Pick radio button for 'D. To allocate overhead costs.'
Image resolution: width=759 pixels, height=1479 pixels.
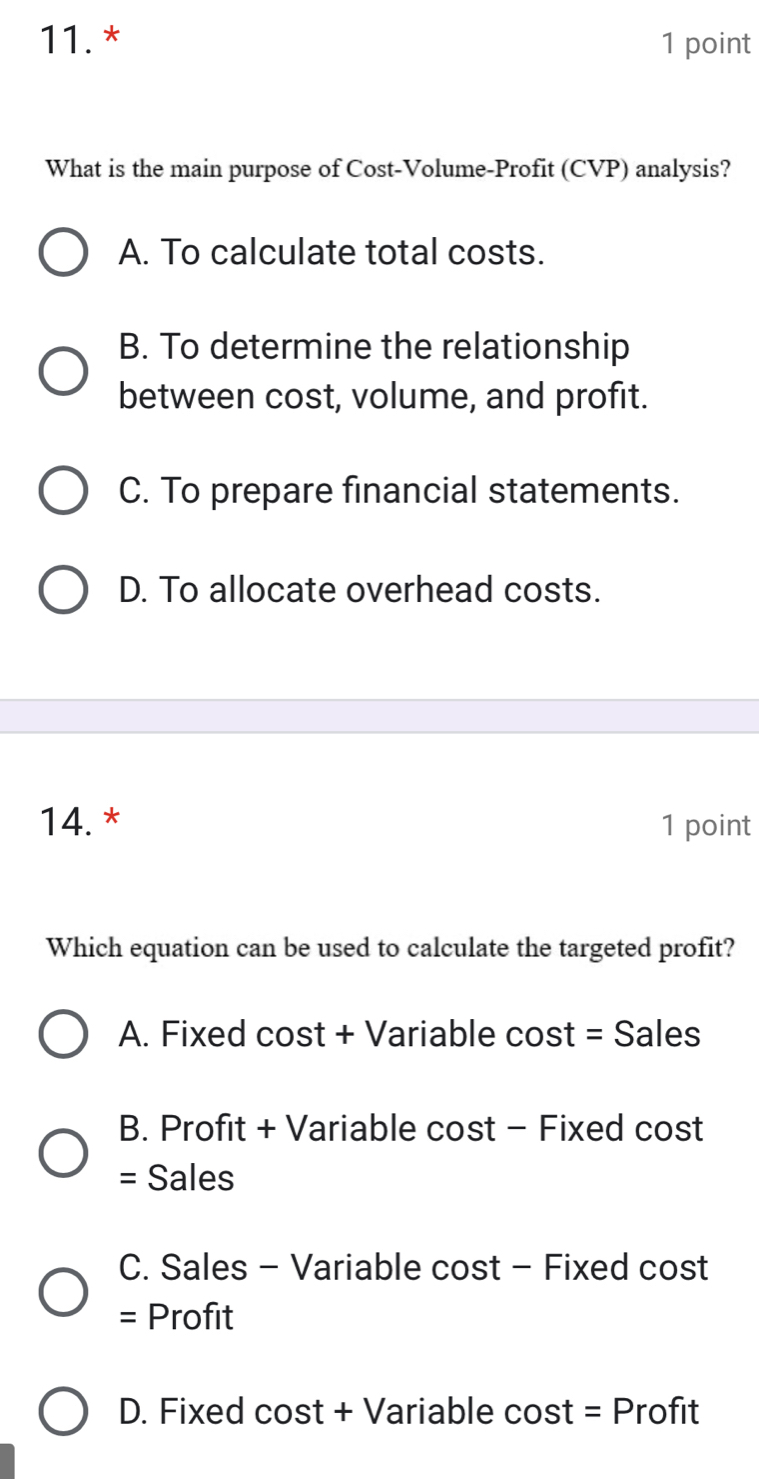tap(62, 590)
